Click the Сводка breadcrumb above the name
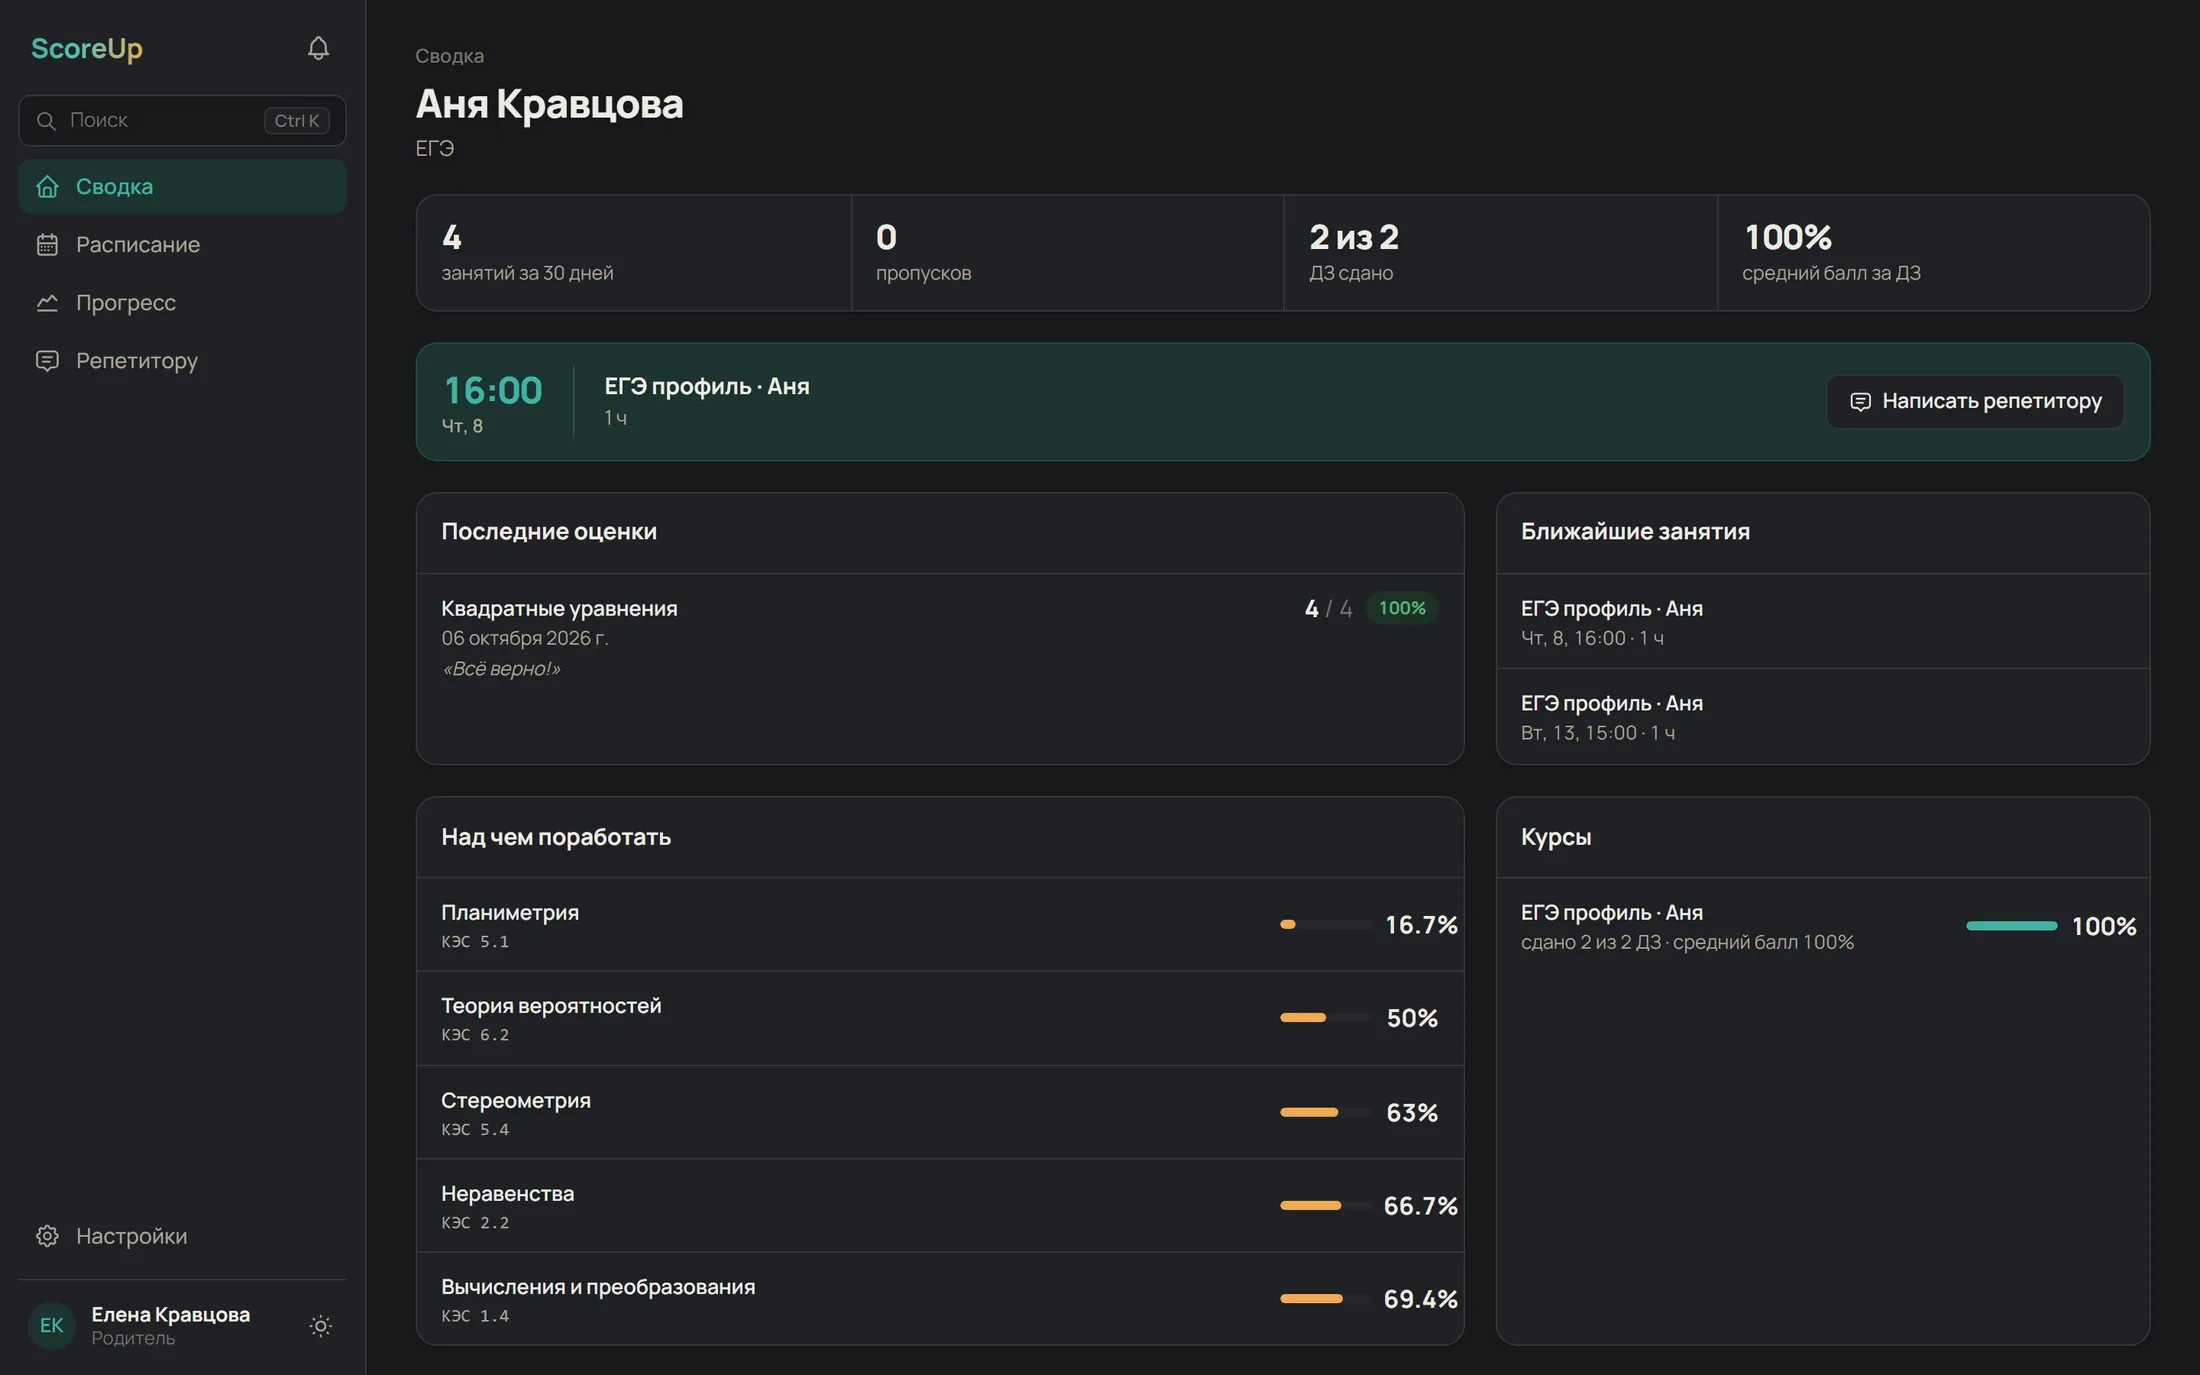 point(449,56)
